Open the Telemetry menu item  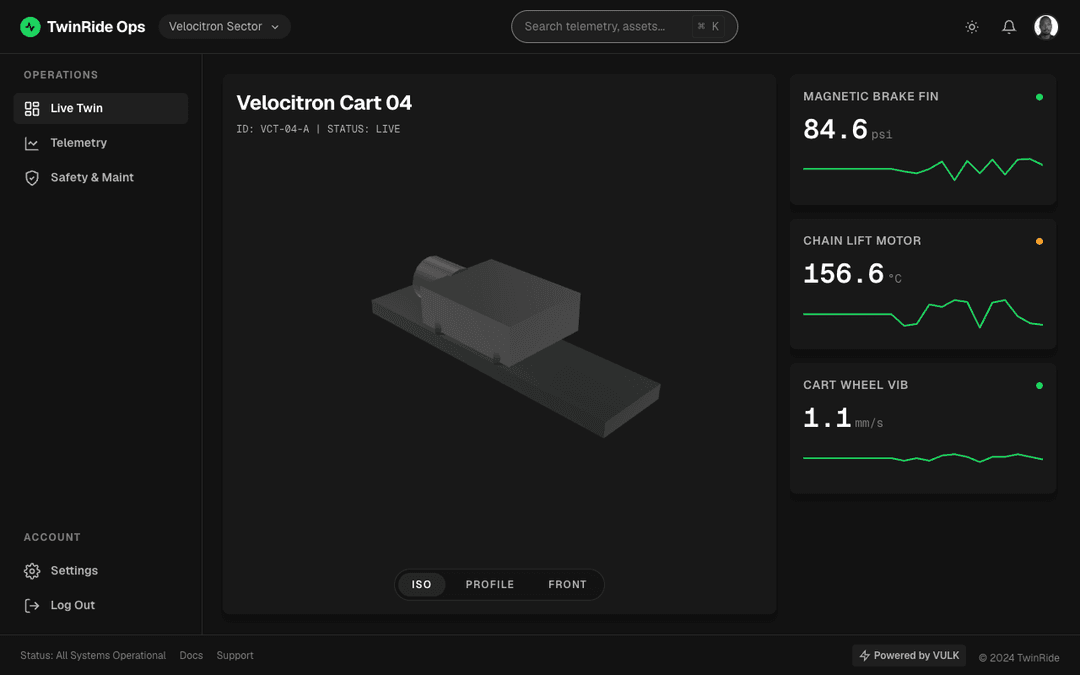[101, 143]
